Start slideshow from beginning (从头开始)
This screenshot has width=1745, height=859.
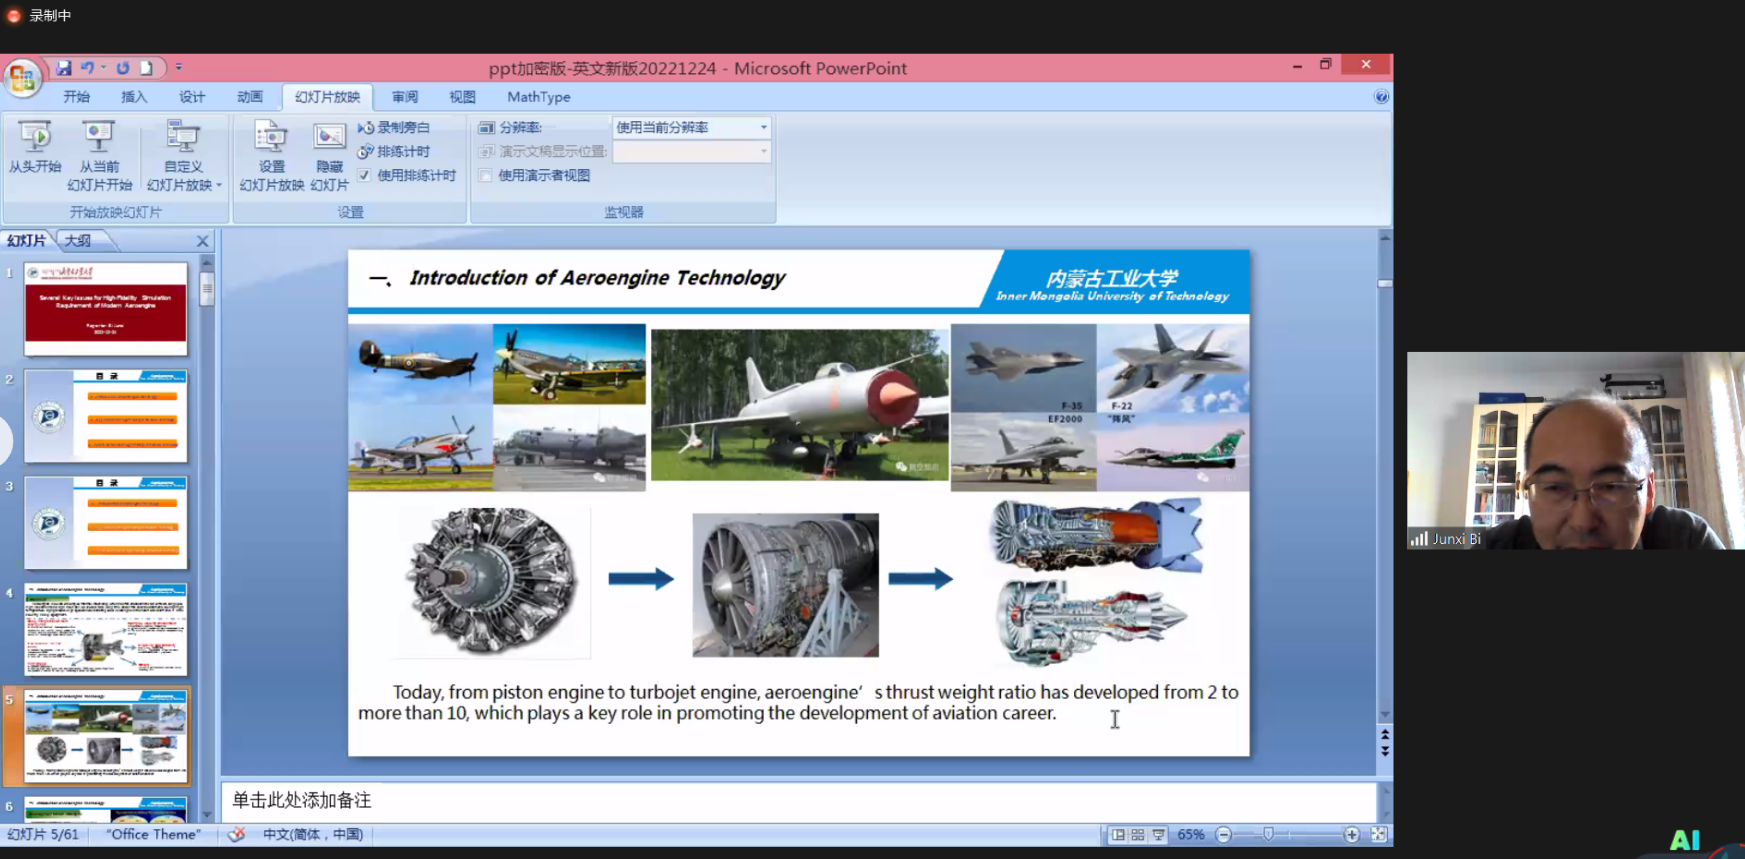click(35, 147)
